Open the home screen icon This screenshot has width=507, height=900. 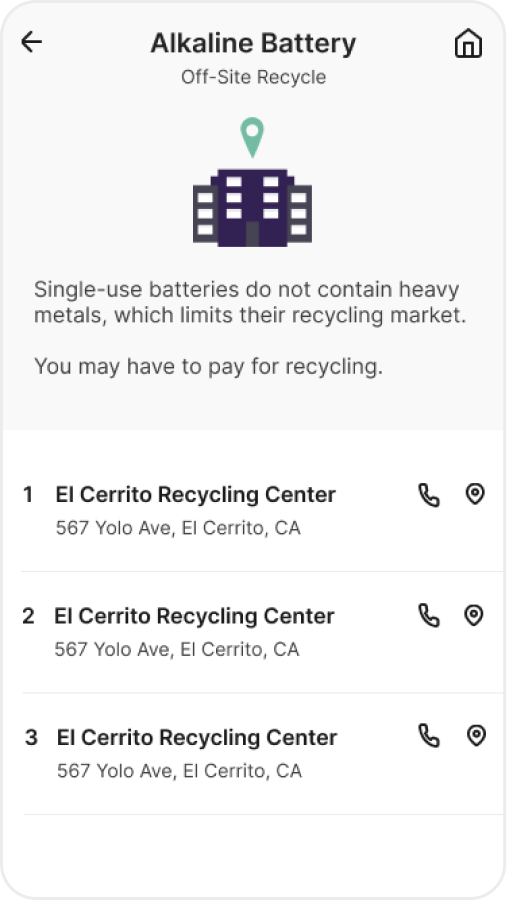click(469, 43)
